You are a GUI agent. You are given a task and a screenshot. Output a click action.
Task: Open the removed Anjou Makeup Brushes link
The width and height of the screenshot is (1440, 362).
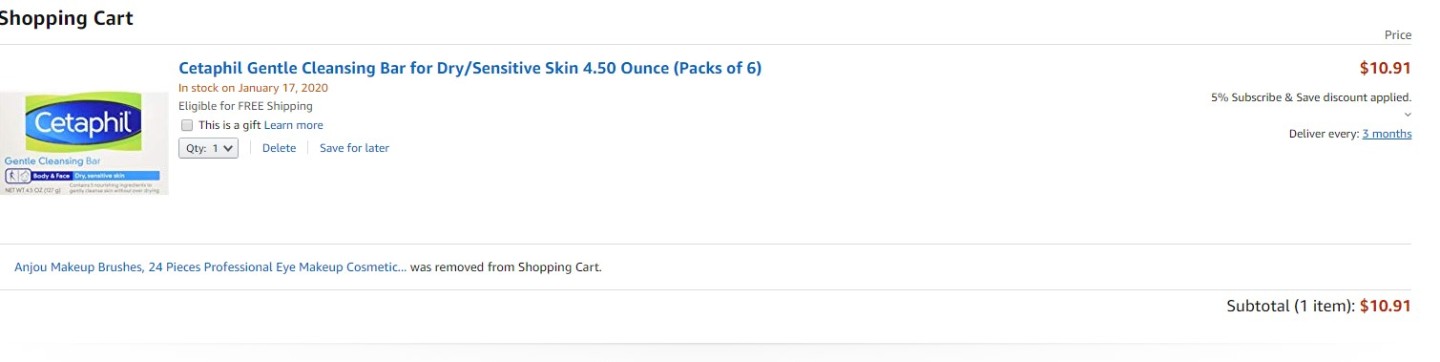pos(210,267)
